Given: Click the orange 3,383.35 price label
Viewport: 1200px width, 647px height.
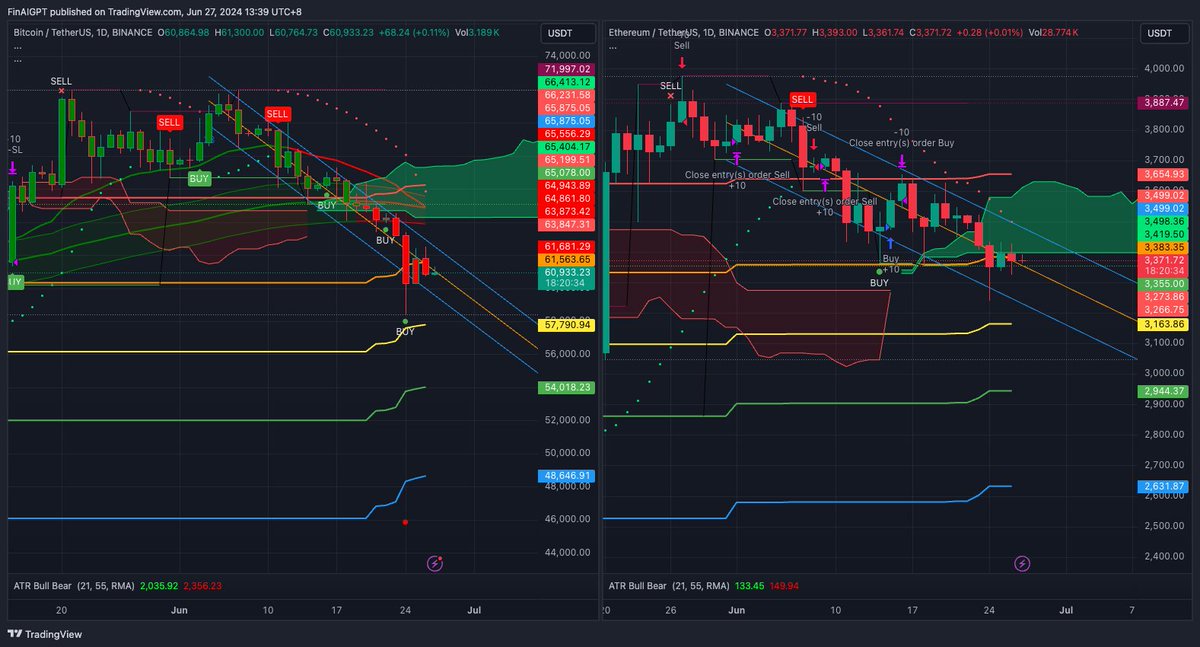Looking at the screenshot, I should [1161, 247].
